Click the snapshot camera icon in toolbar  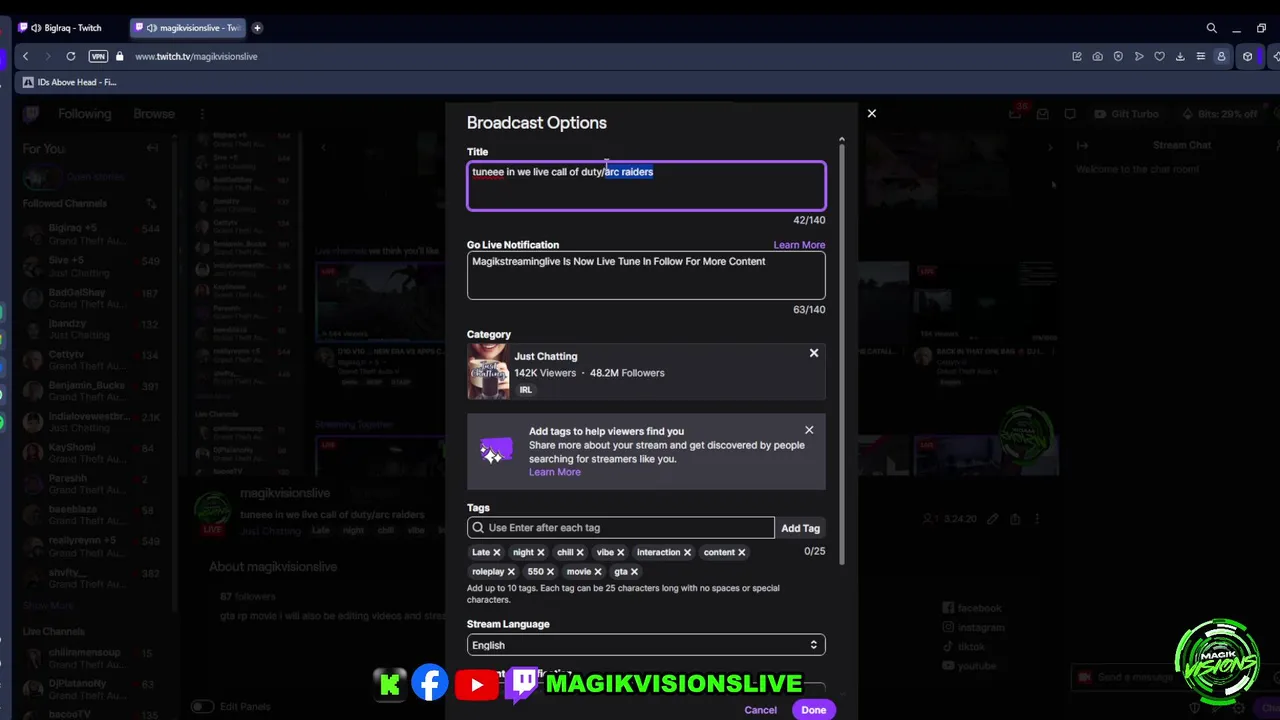point(1097,56)
